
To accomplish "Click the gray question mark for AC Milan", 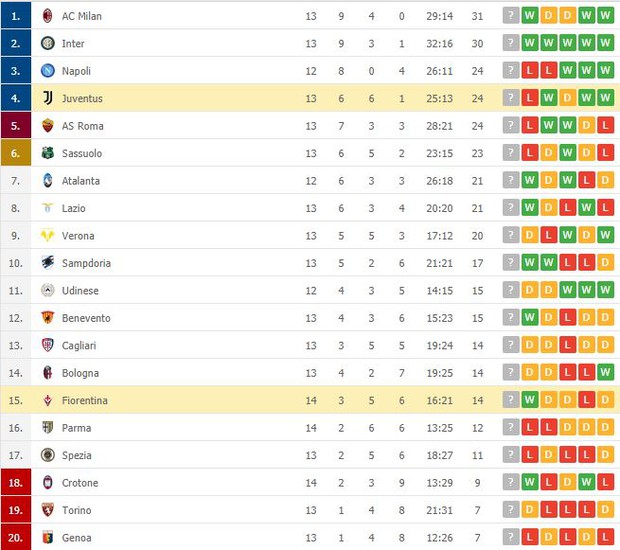I will [x=512, y=16].
